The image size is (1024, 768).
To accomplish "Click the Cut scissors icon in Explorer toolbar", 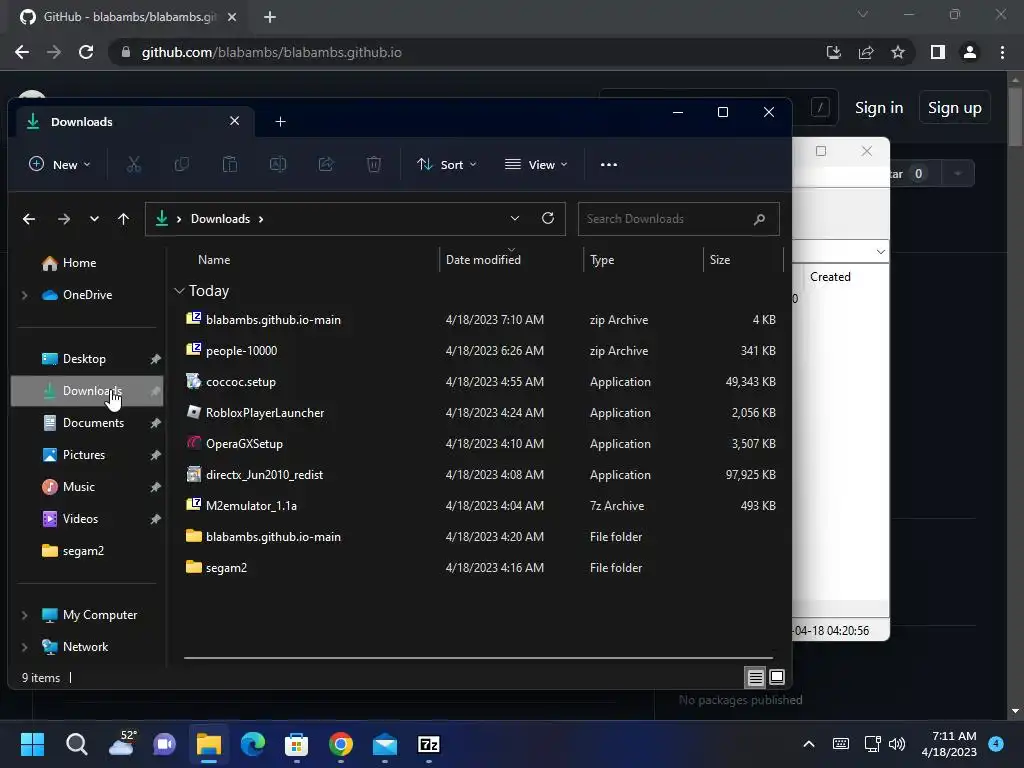I will 134,165.
